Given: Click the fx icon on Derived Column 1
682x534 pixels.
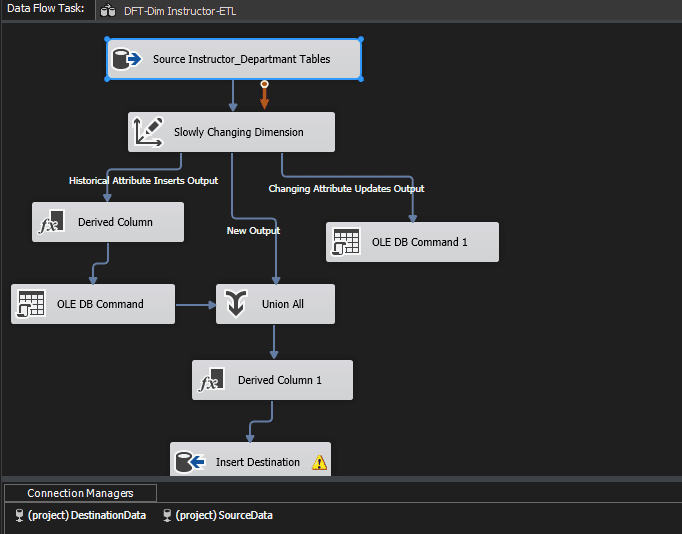Looking at the screenshot, I should tap(211, 380).
